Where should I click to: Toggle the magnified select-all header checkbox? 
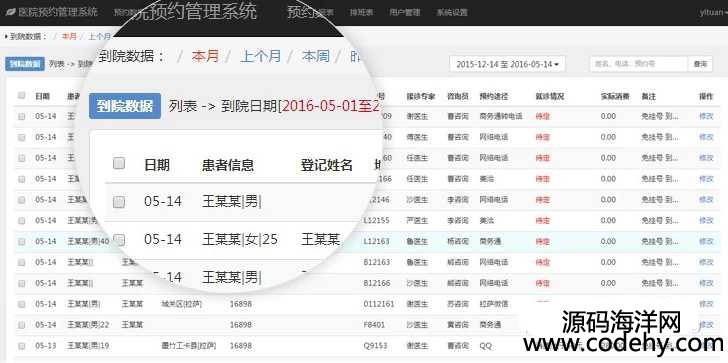point(119,163)
